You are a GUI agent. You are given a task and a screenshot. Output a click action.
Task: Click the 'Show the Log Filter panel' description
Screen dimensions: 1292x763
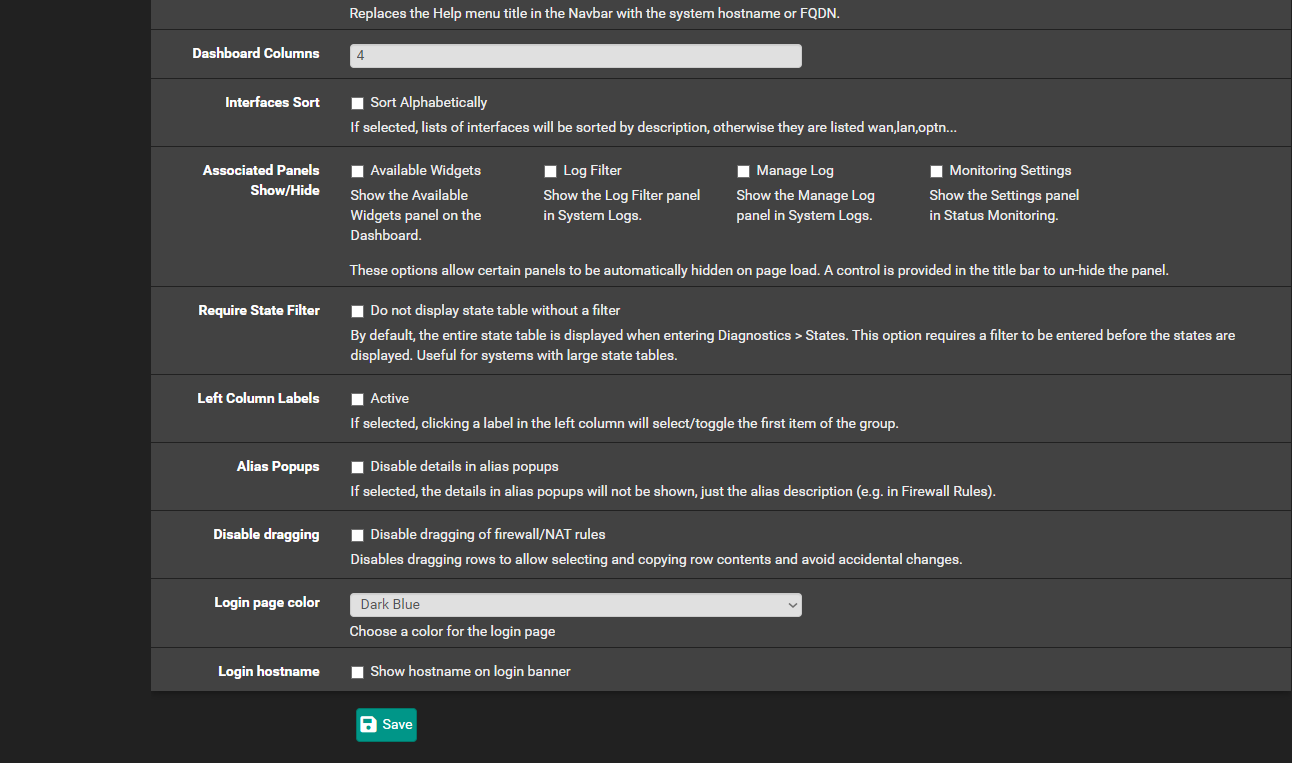coord(622,205)
